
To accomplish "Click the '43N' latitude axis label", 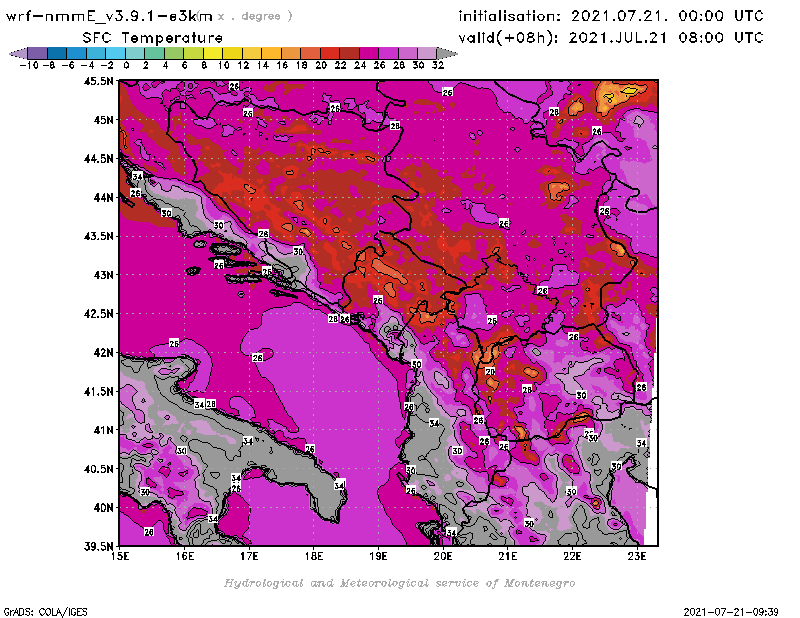I will pos(103,275).
